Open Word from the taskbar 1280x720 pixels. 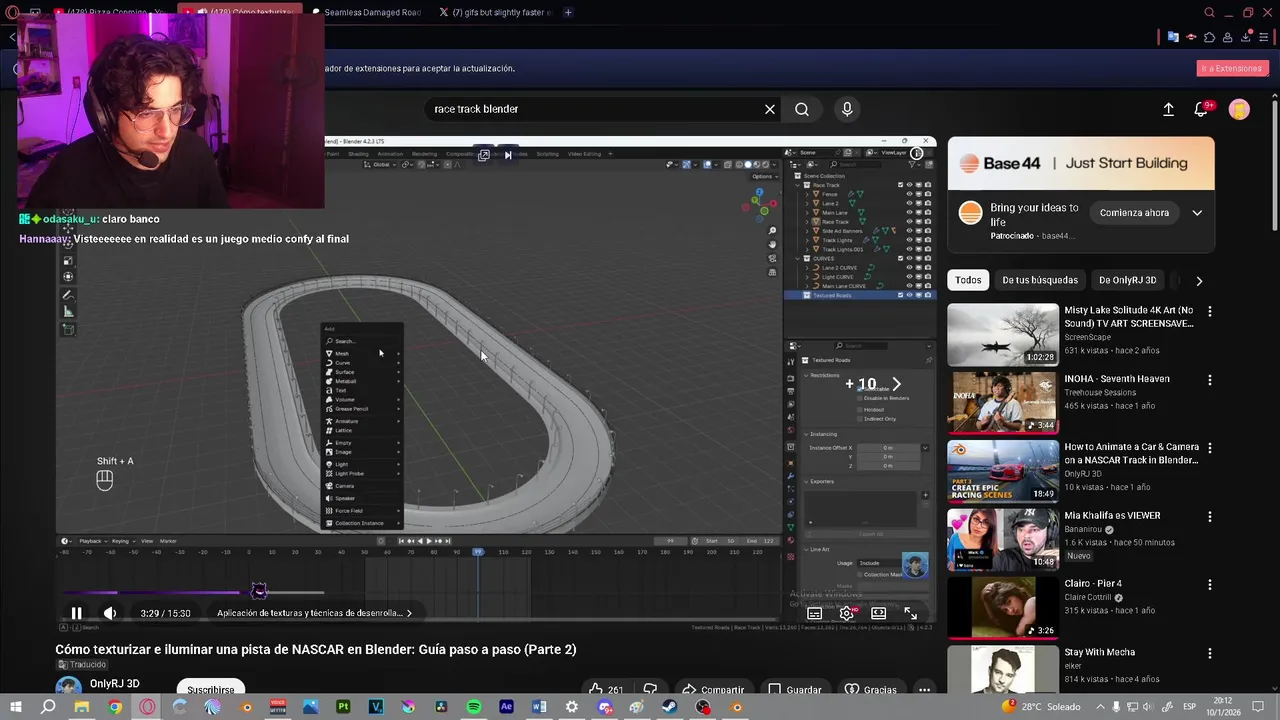click(539, 707)
